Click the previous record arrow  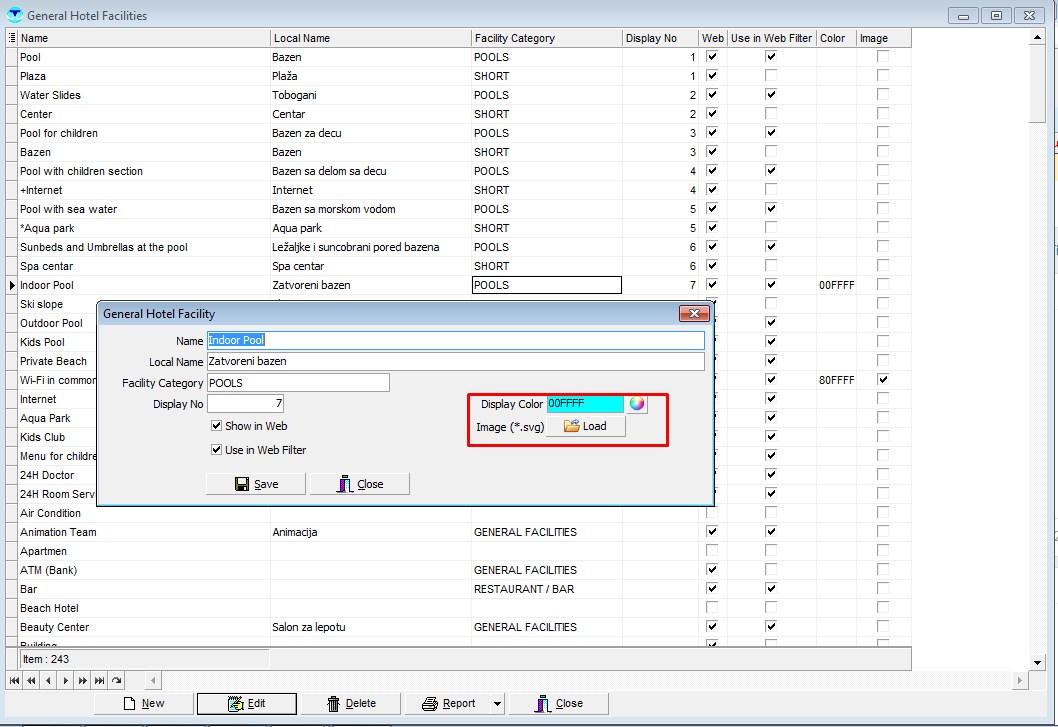[x=49, y=681]
